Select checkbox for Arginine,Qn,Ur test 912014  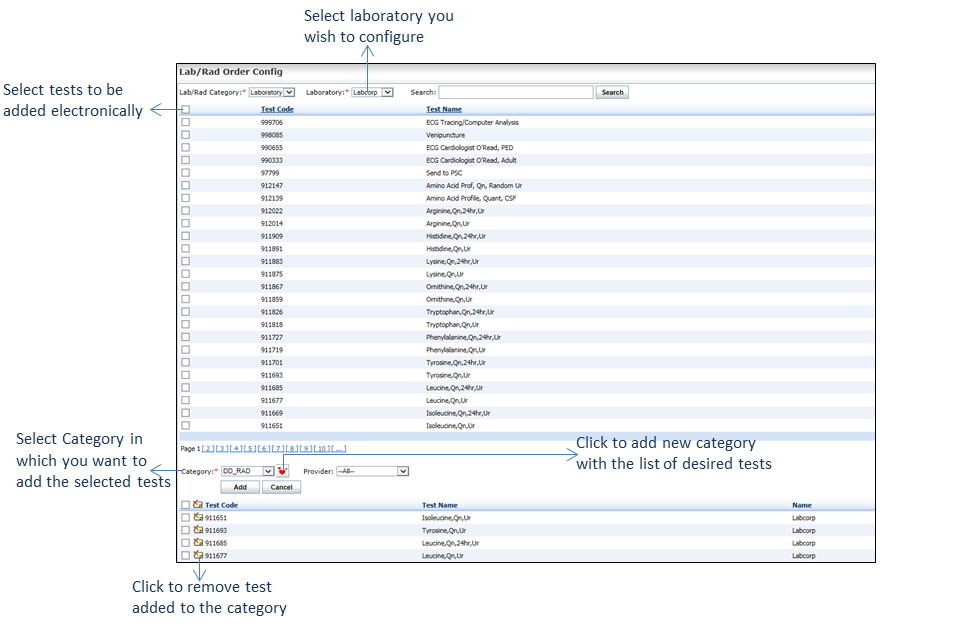tap(186, 224)
